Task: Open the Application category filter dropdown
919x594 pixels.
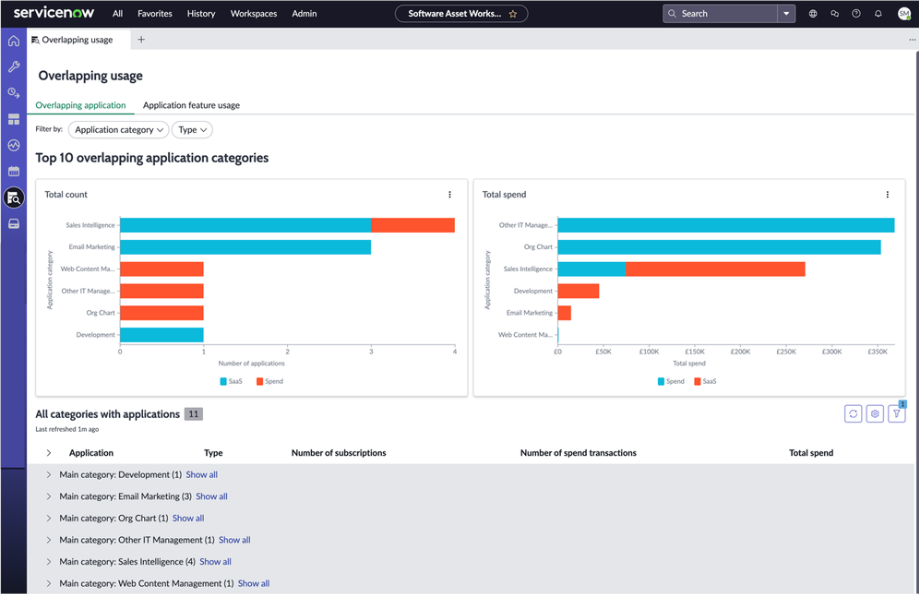Action: [x=118, y=130]
